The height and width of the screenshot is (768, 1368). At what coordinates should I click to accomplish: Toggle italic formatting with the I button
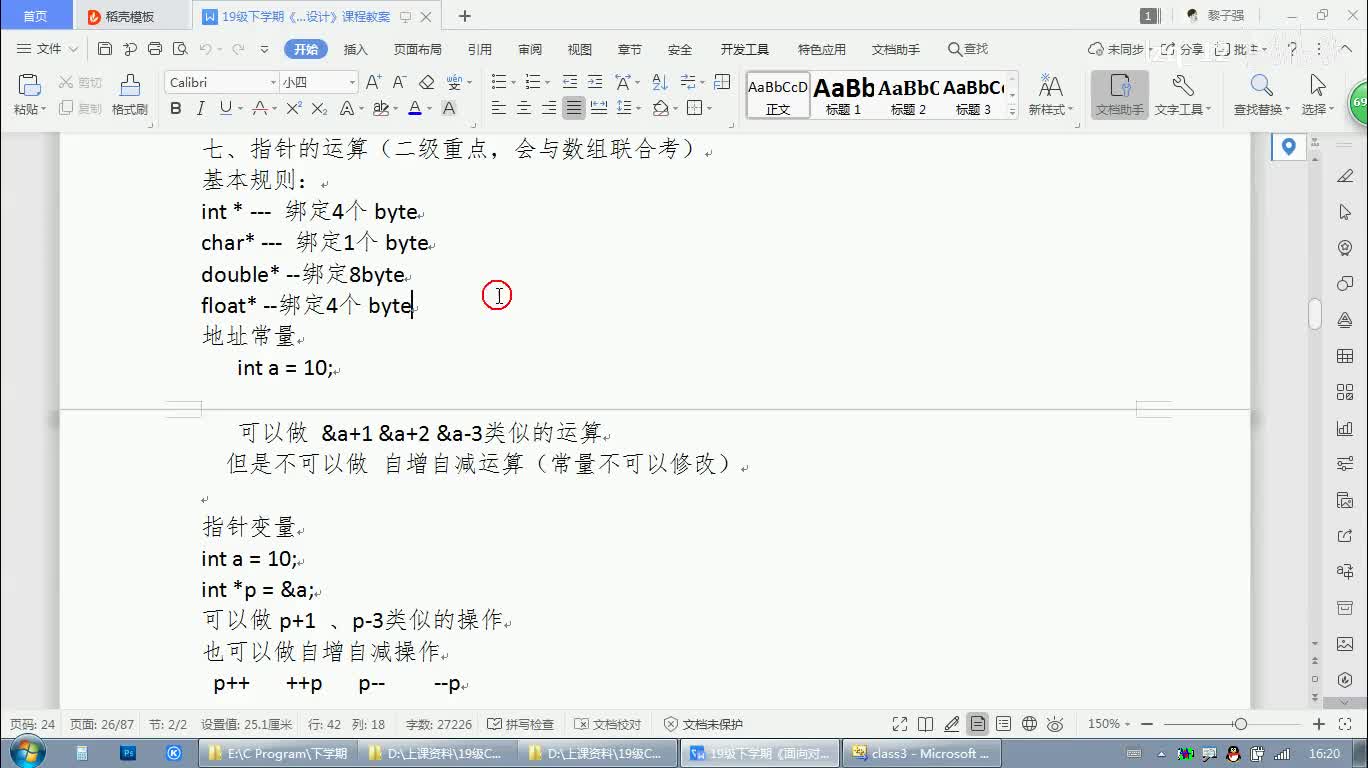click(200, 108)
